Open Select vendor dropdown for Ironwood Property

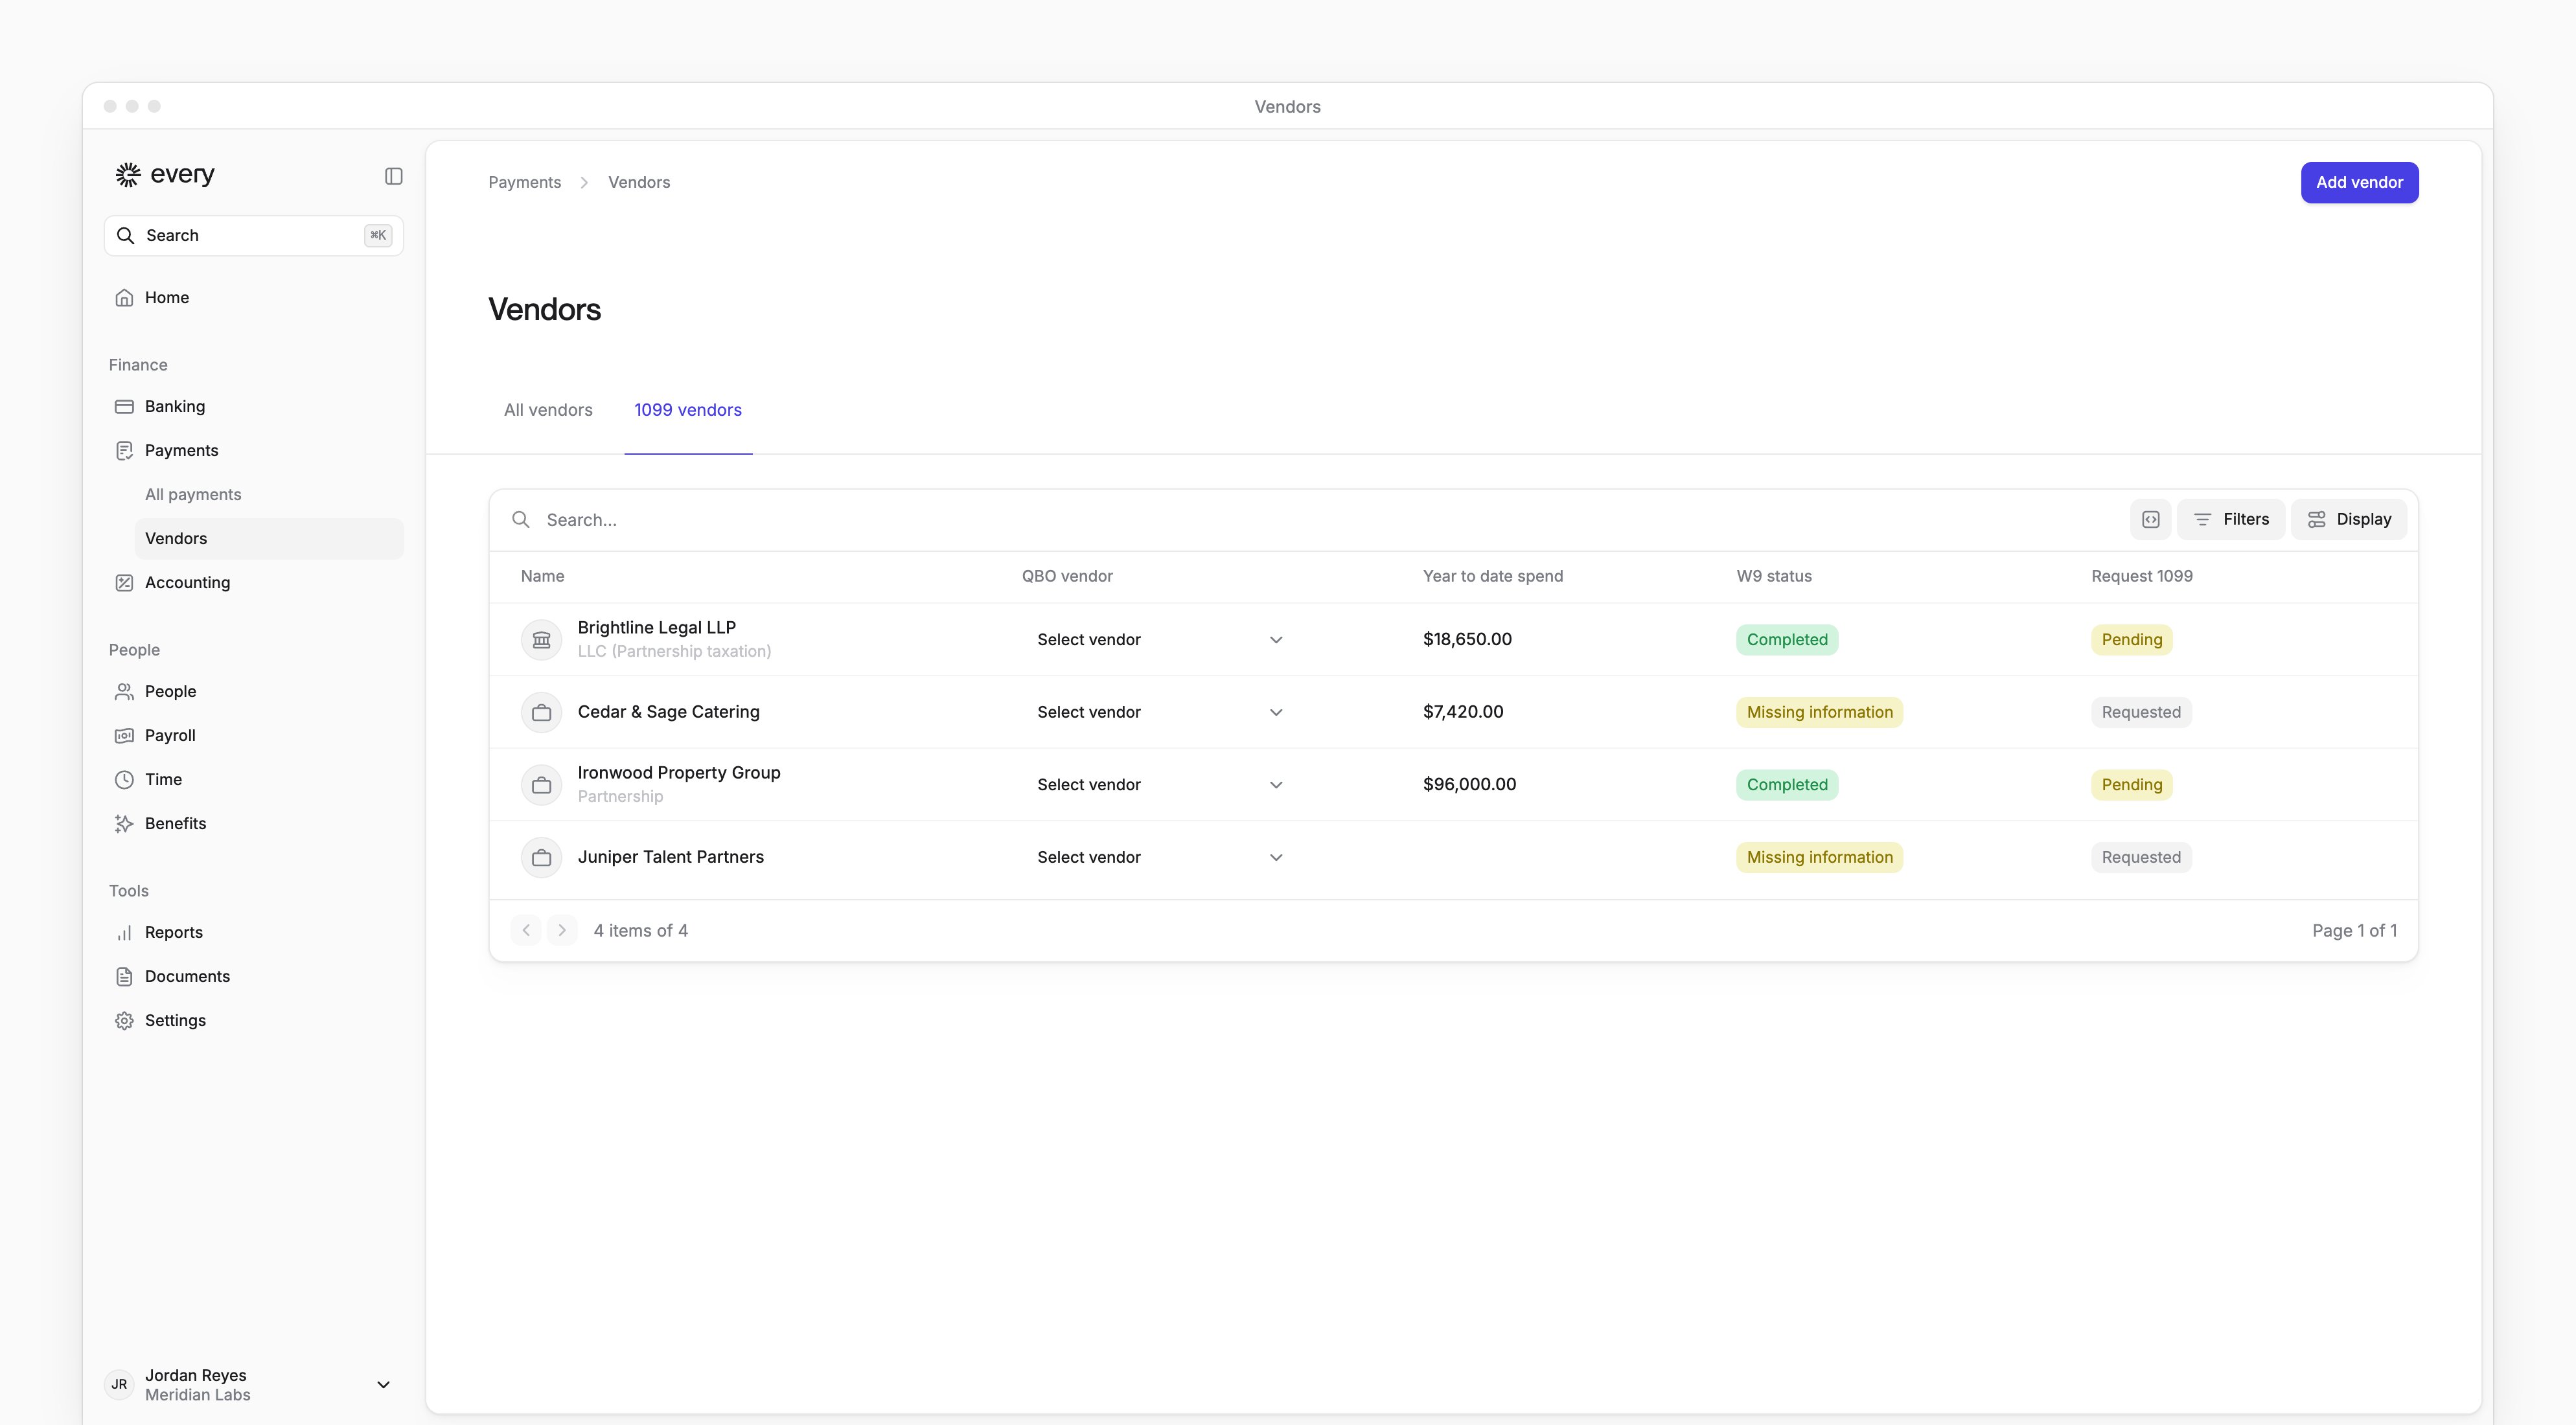tap(1160, 785)
